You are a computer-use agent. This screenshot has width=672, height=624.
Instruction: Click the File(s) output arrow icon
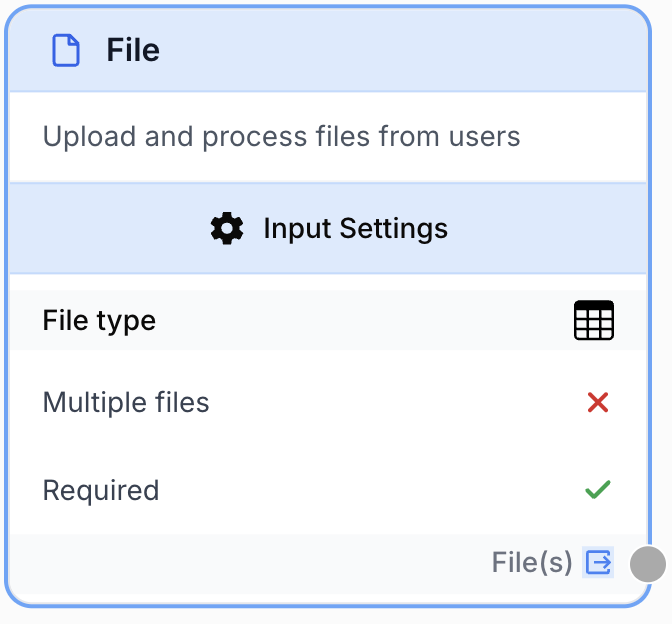point(598,562)
